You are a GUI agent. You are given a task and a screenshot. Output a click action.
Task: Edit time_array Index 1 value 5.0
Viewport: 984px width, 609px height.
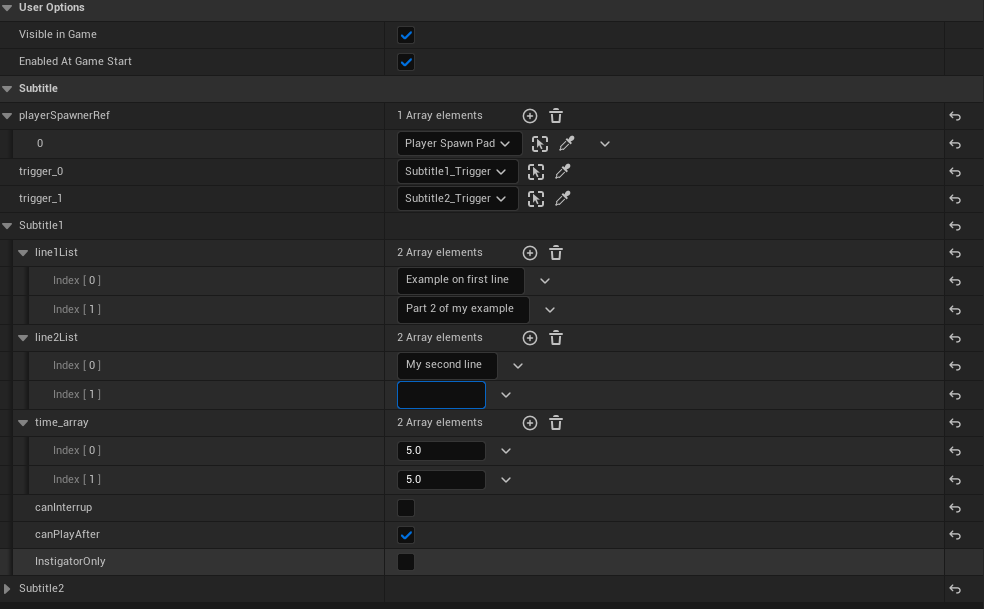[441, 480]
